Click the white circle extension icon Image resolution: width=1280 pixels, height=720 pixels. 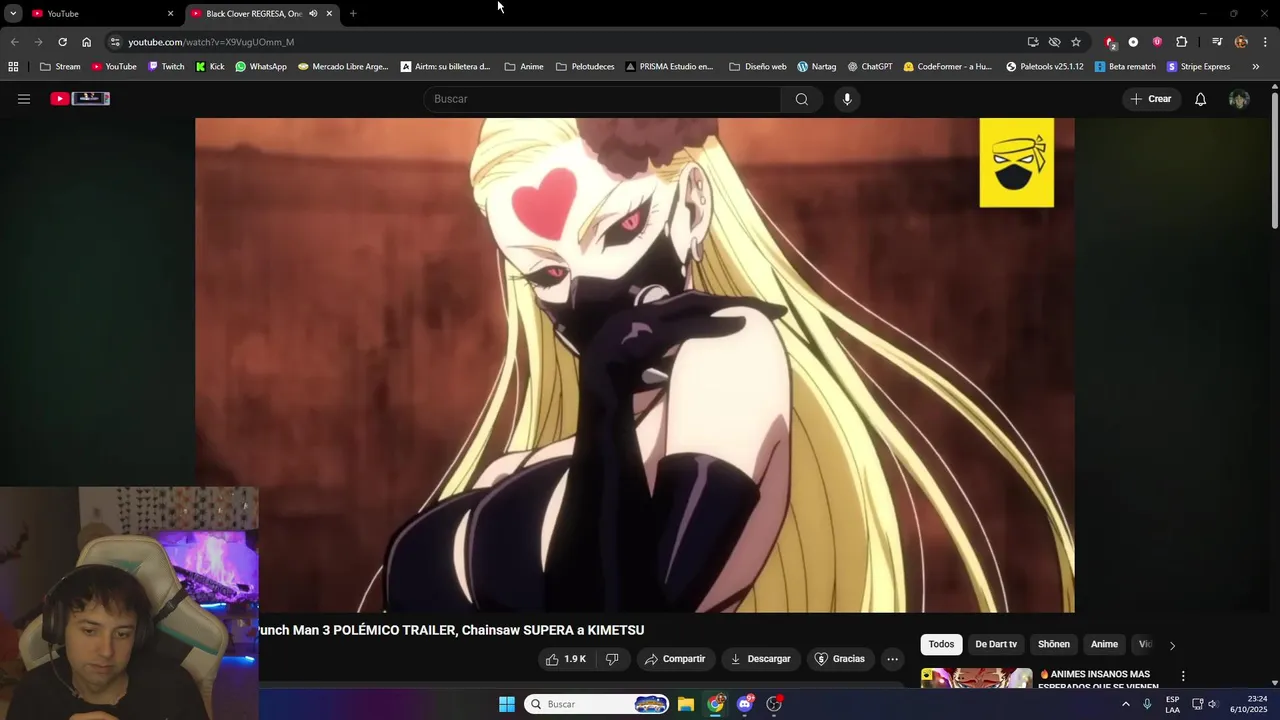click(1133, 42)
